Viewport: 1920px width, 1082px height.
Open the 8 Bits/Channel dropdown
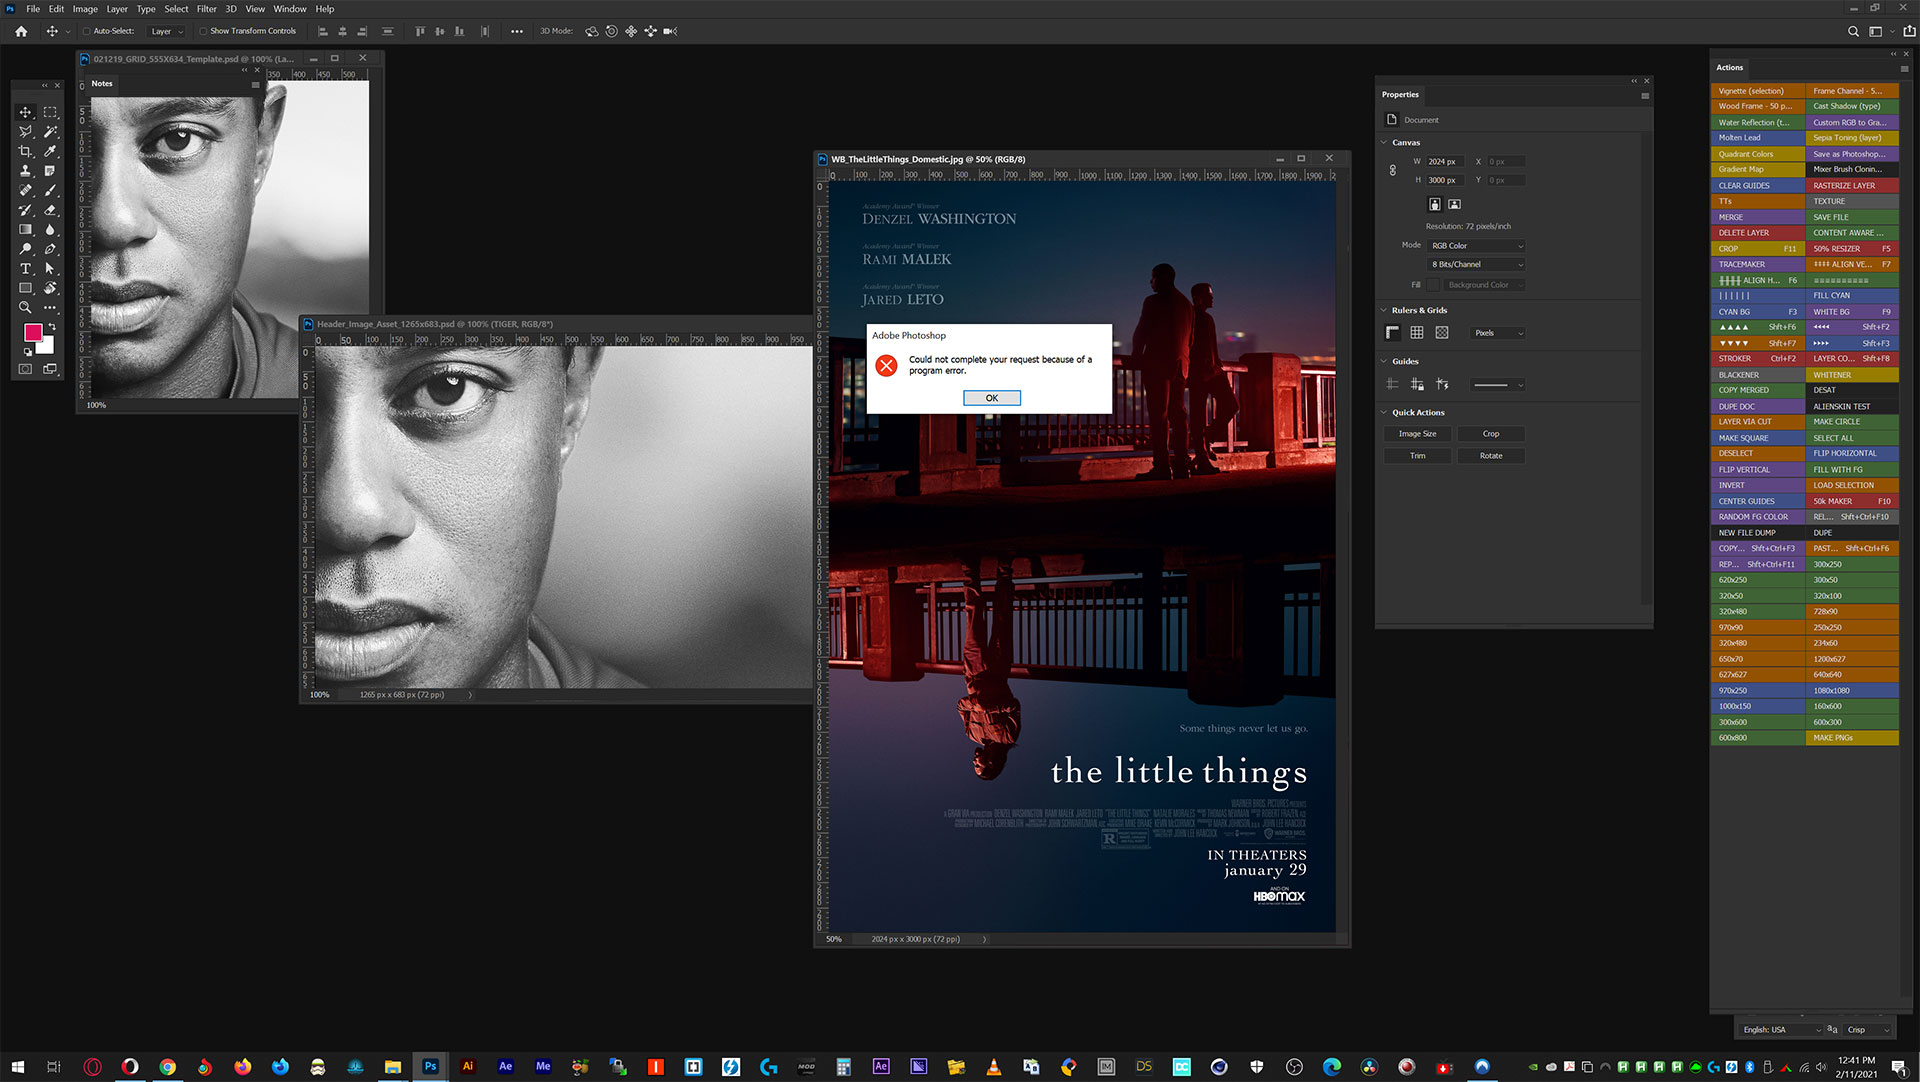[1477, 265]
